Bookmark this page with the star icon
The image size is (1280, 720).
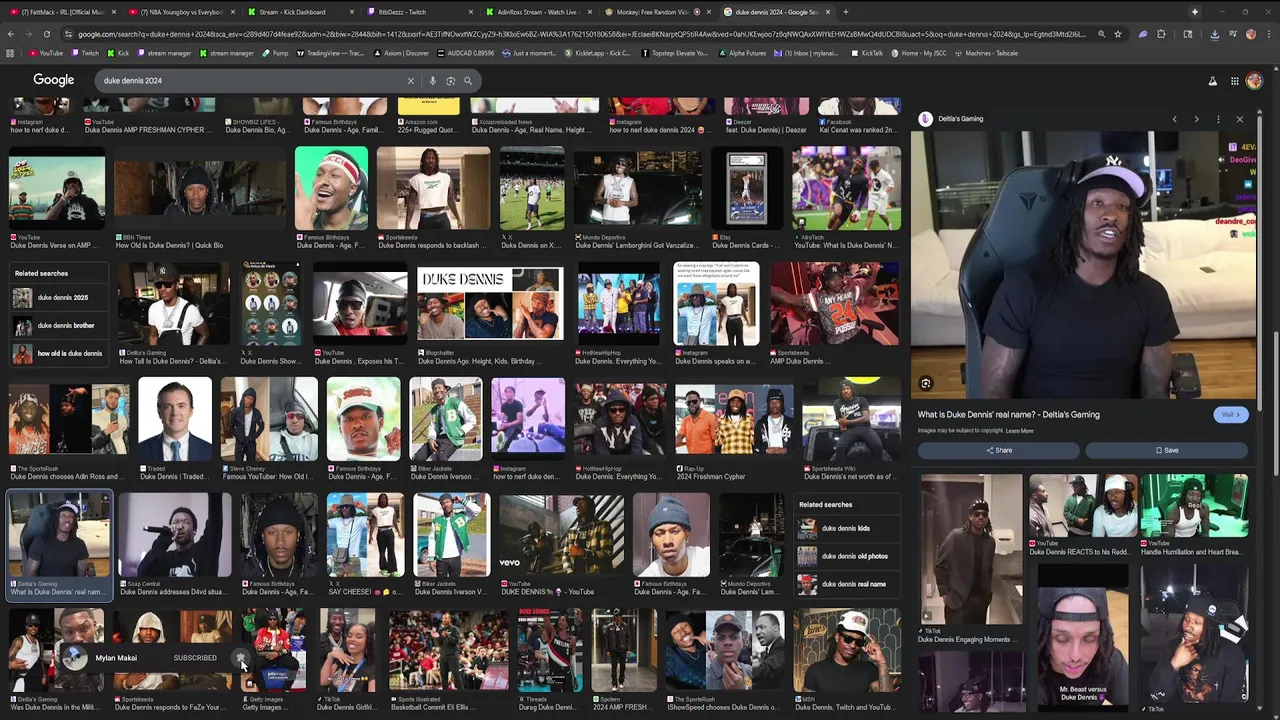(1118, 34)
